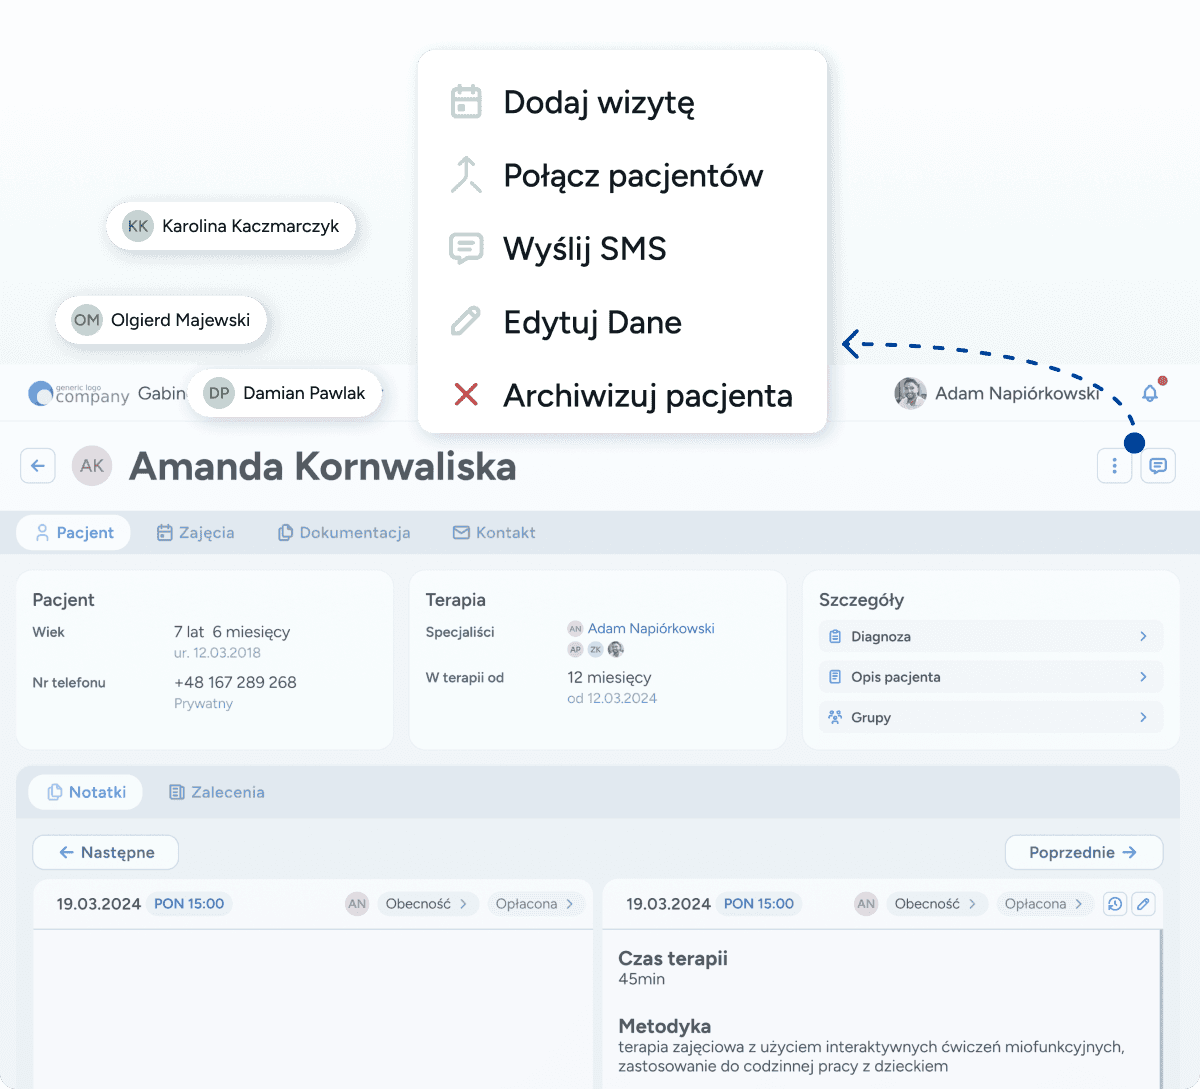This screenshot has height=1089, width=1200.
Task: Click the back arrow beside patient name
Action: pos(38,466)
